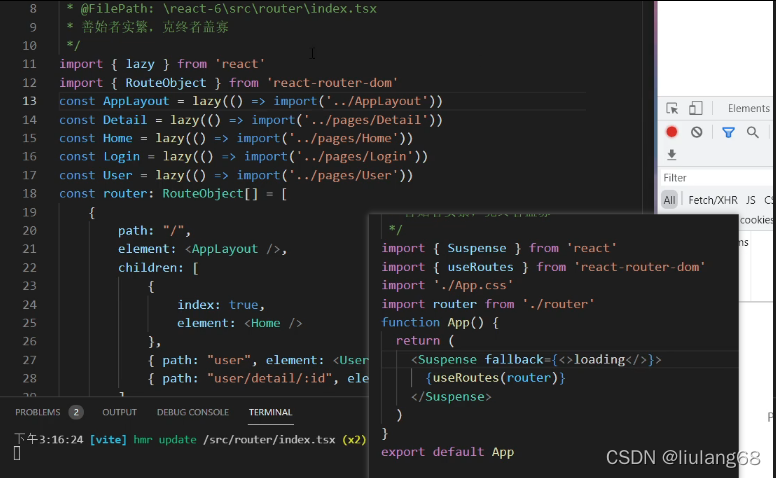Select the All request type filter
The image size is (776, 478).
669,200
